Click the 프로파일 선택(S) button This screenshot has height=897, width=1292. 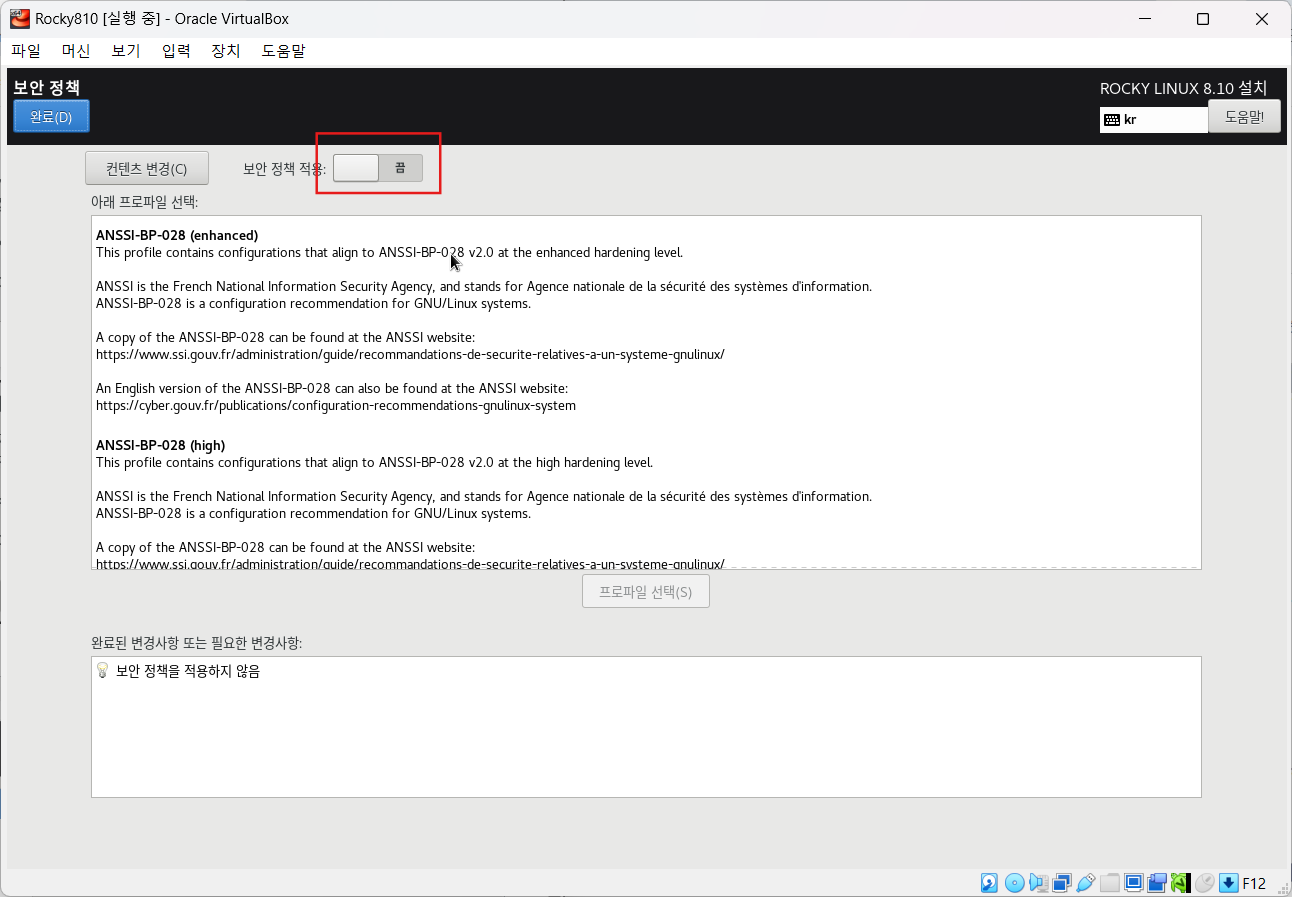(646, 591)
